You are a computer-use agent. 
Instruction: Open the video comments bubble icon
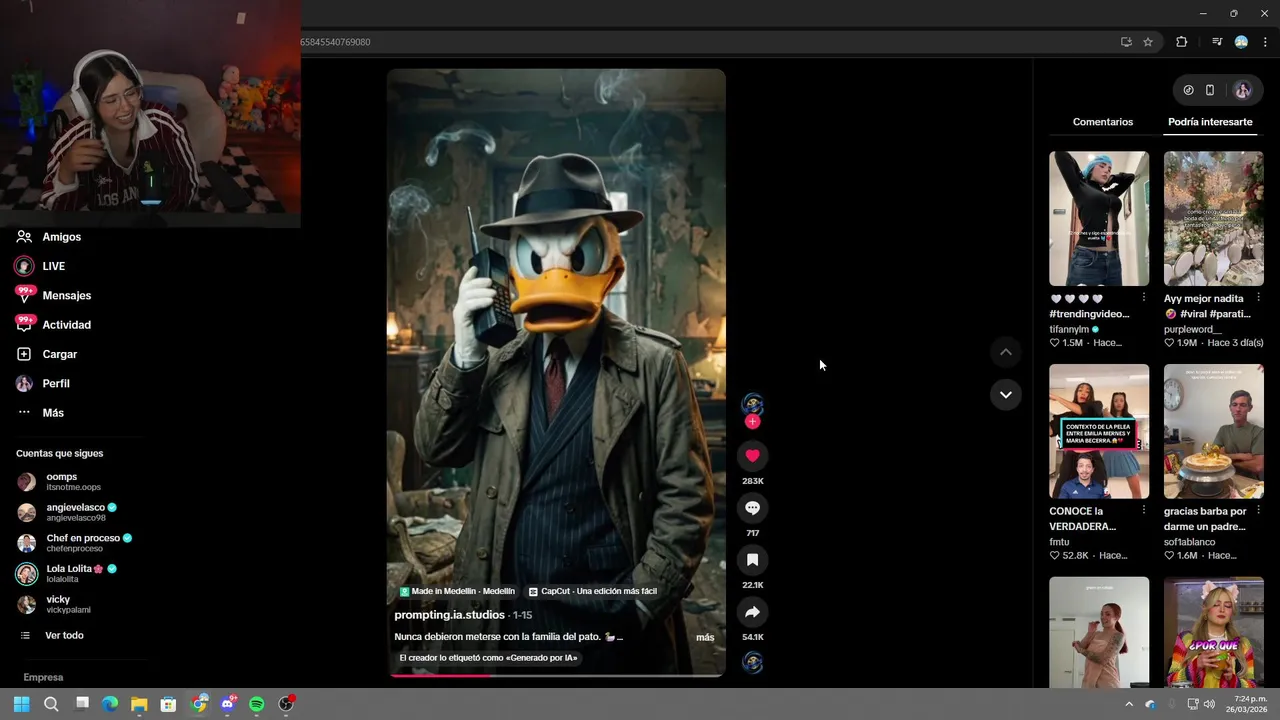click(x=752, y=508)
